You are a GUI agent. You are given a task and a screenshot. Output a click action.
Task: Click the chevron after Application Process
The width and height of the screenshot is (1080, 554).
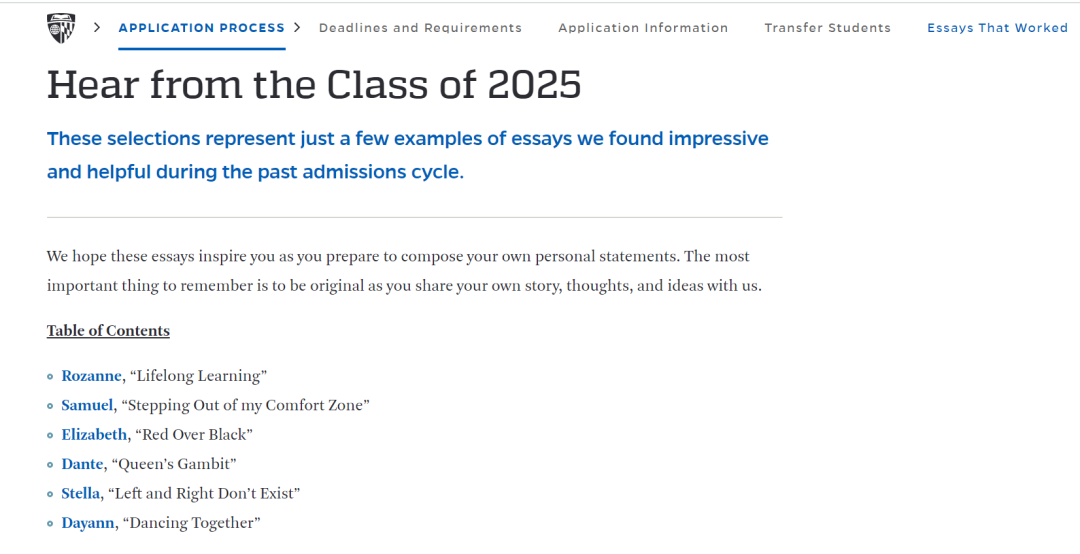tap(298, 28)
